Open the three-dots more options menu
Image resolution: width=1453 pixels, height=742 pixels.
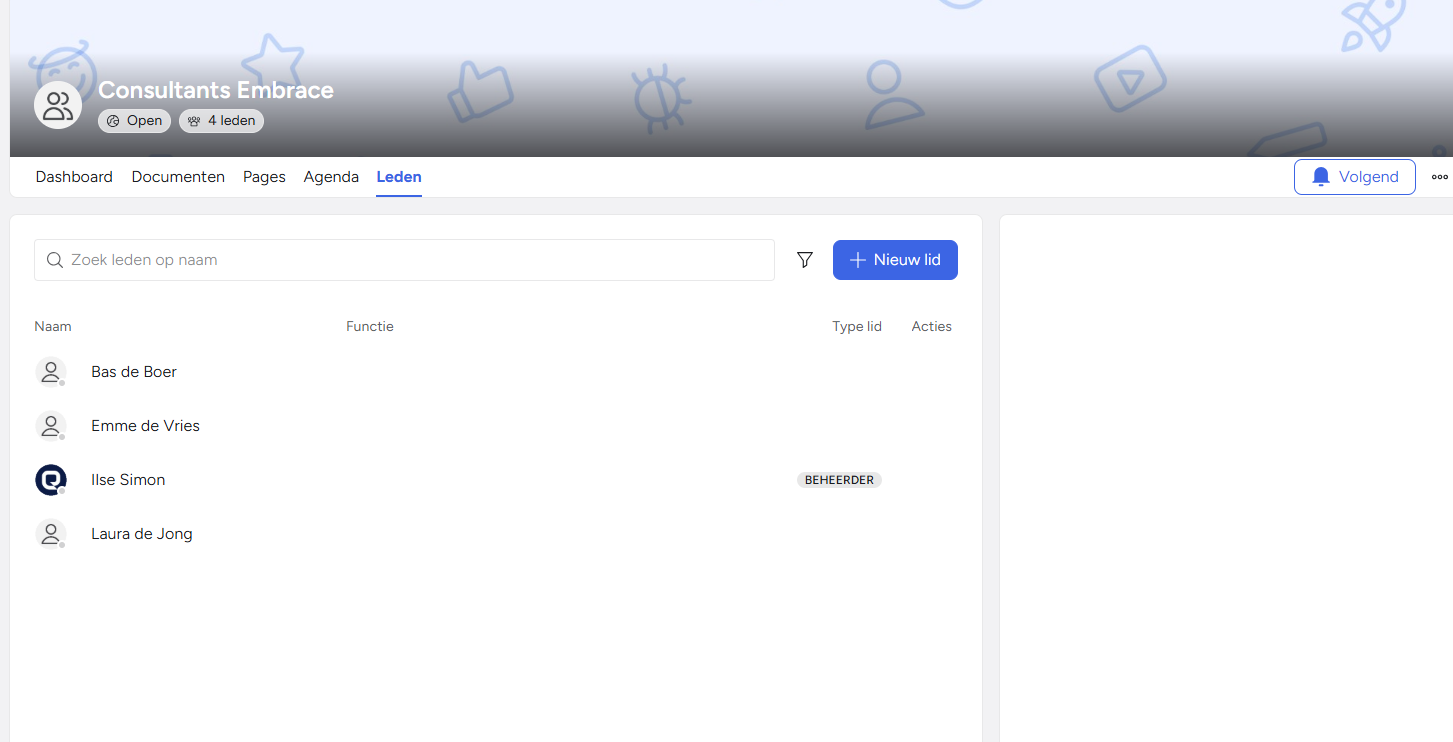pos(1440,177)
